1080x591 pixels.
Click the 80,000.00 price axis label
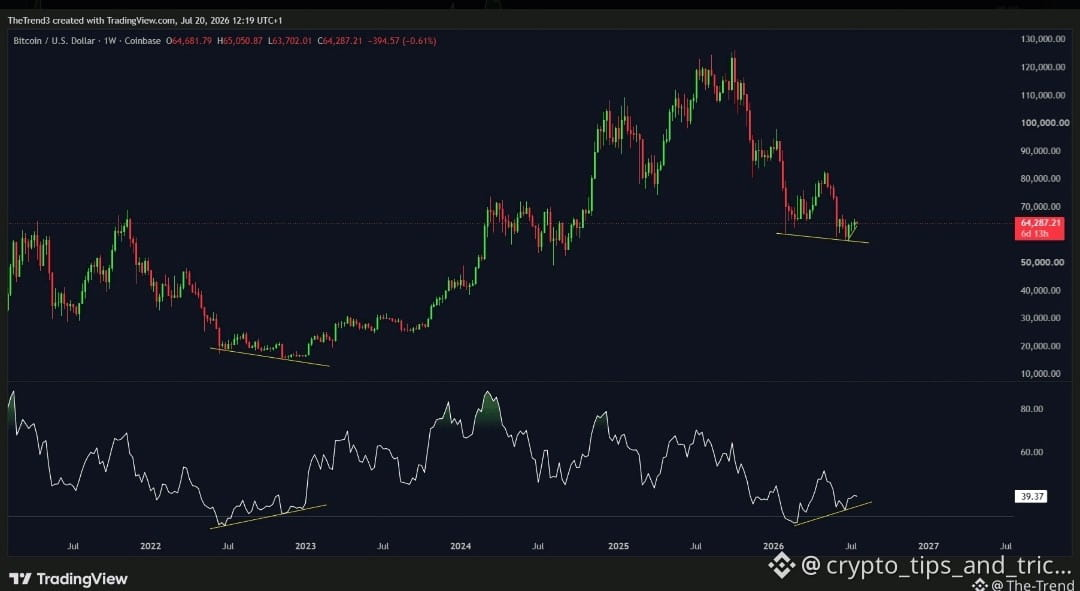click(1042, 178)
